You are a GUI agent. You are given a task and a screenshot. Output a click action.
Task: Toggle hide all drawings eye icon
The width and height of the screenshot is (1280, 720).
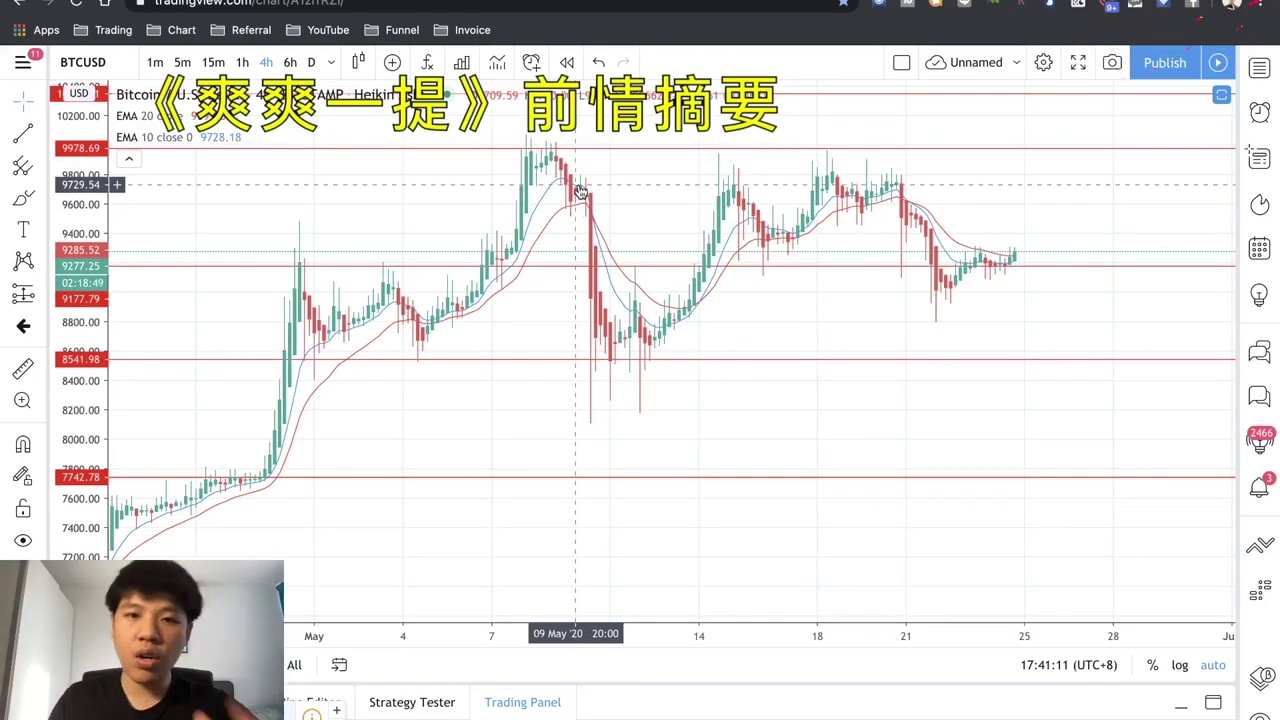(x=23, y=541)
